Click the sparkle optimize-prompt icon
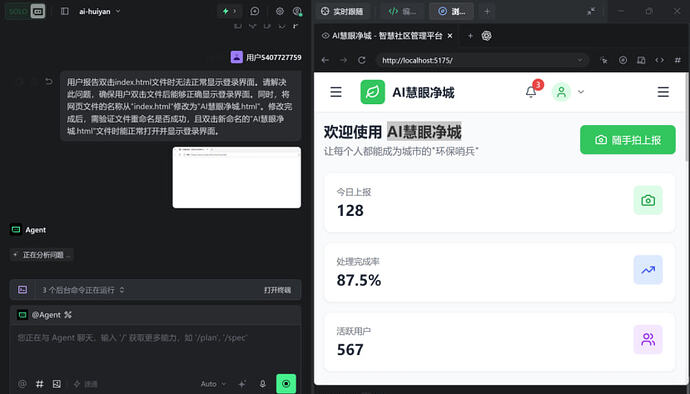 pyautogui.click(x=242, y=384)
